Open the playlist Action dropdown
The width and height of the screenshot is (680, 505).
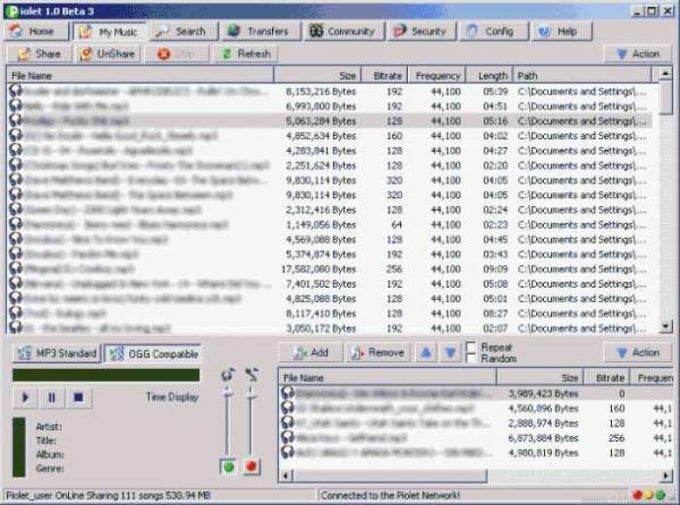638,353
